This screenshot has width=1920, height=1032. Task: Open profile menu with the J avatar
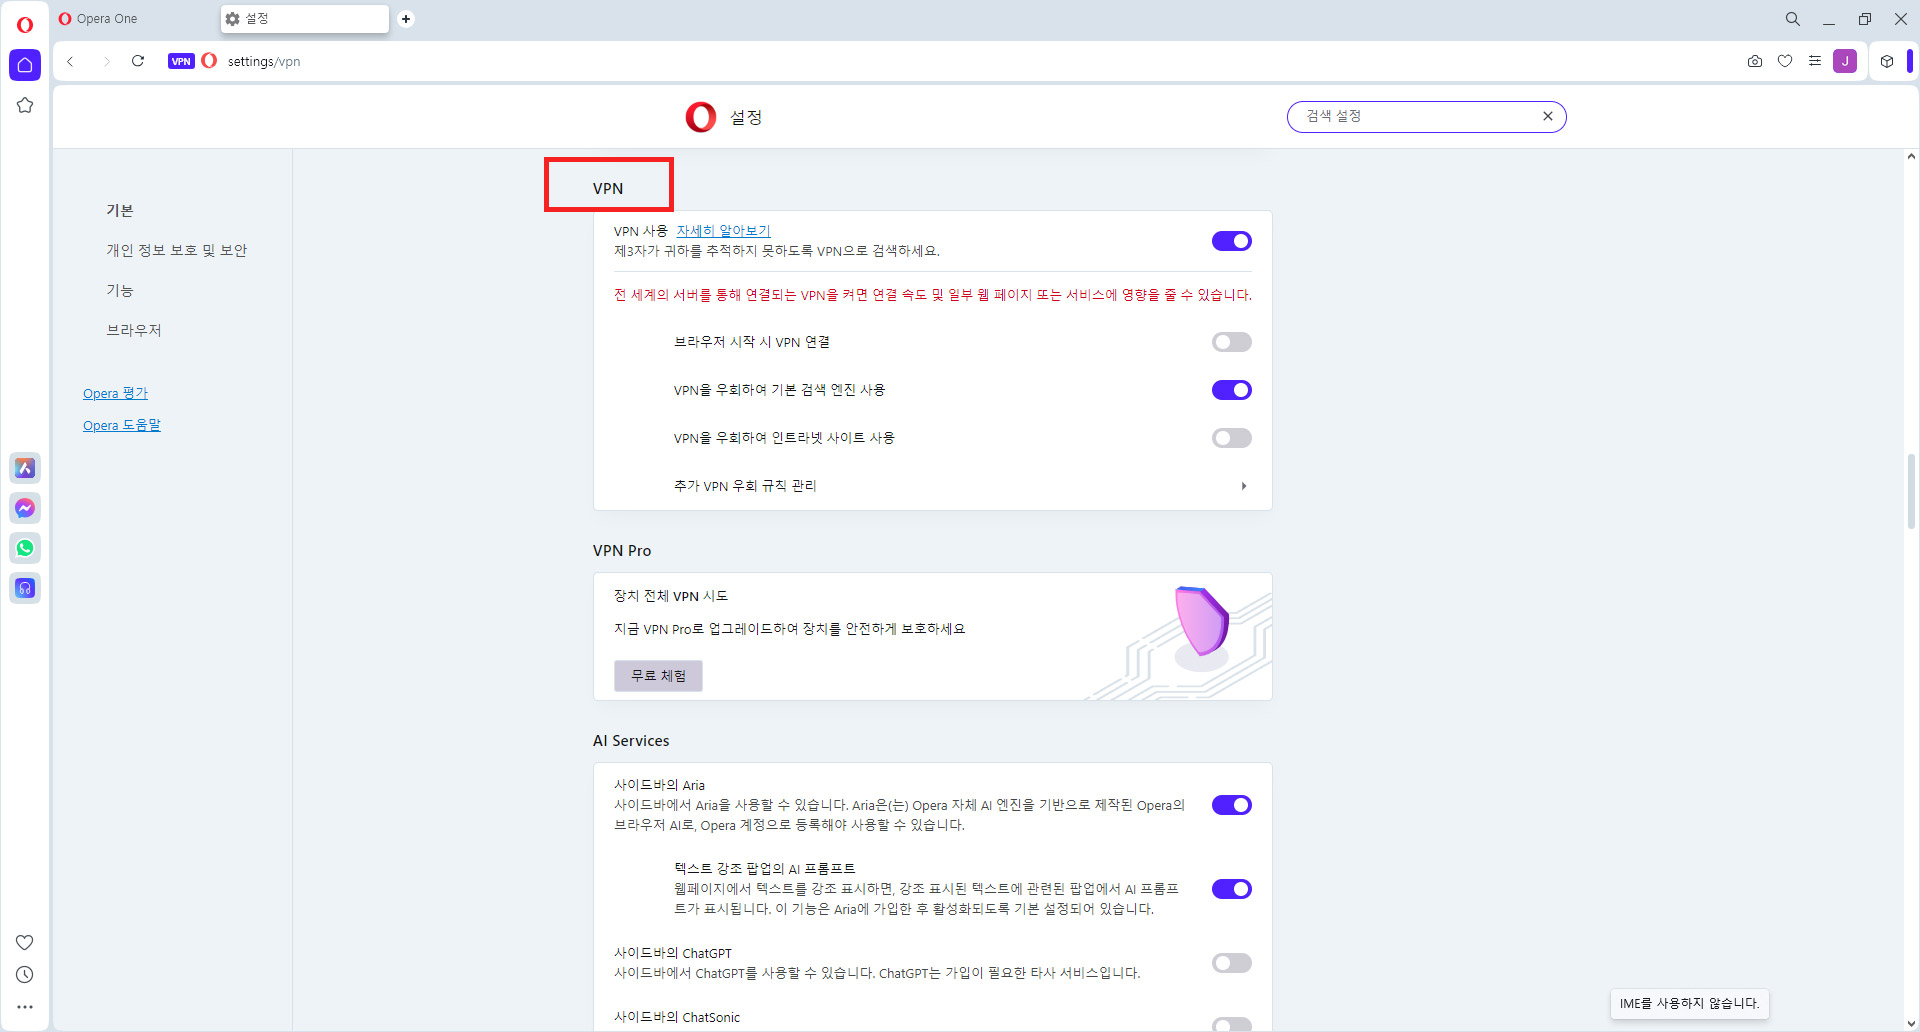coord(1845,61)
